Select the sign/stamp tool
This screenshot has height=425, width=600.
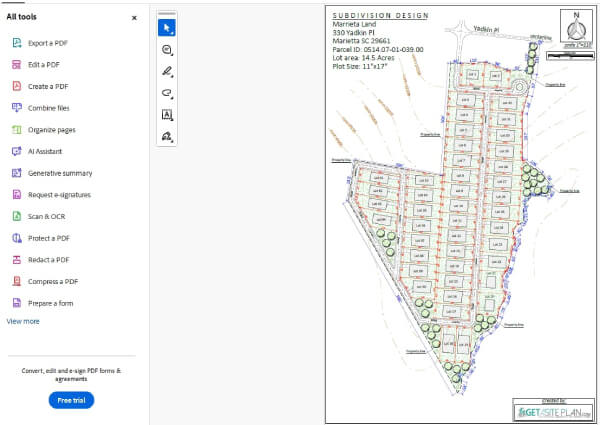click(x=167, y=136)
